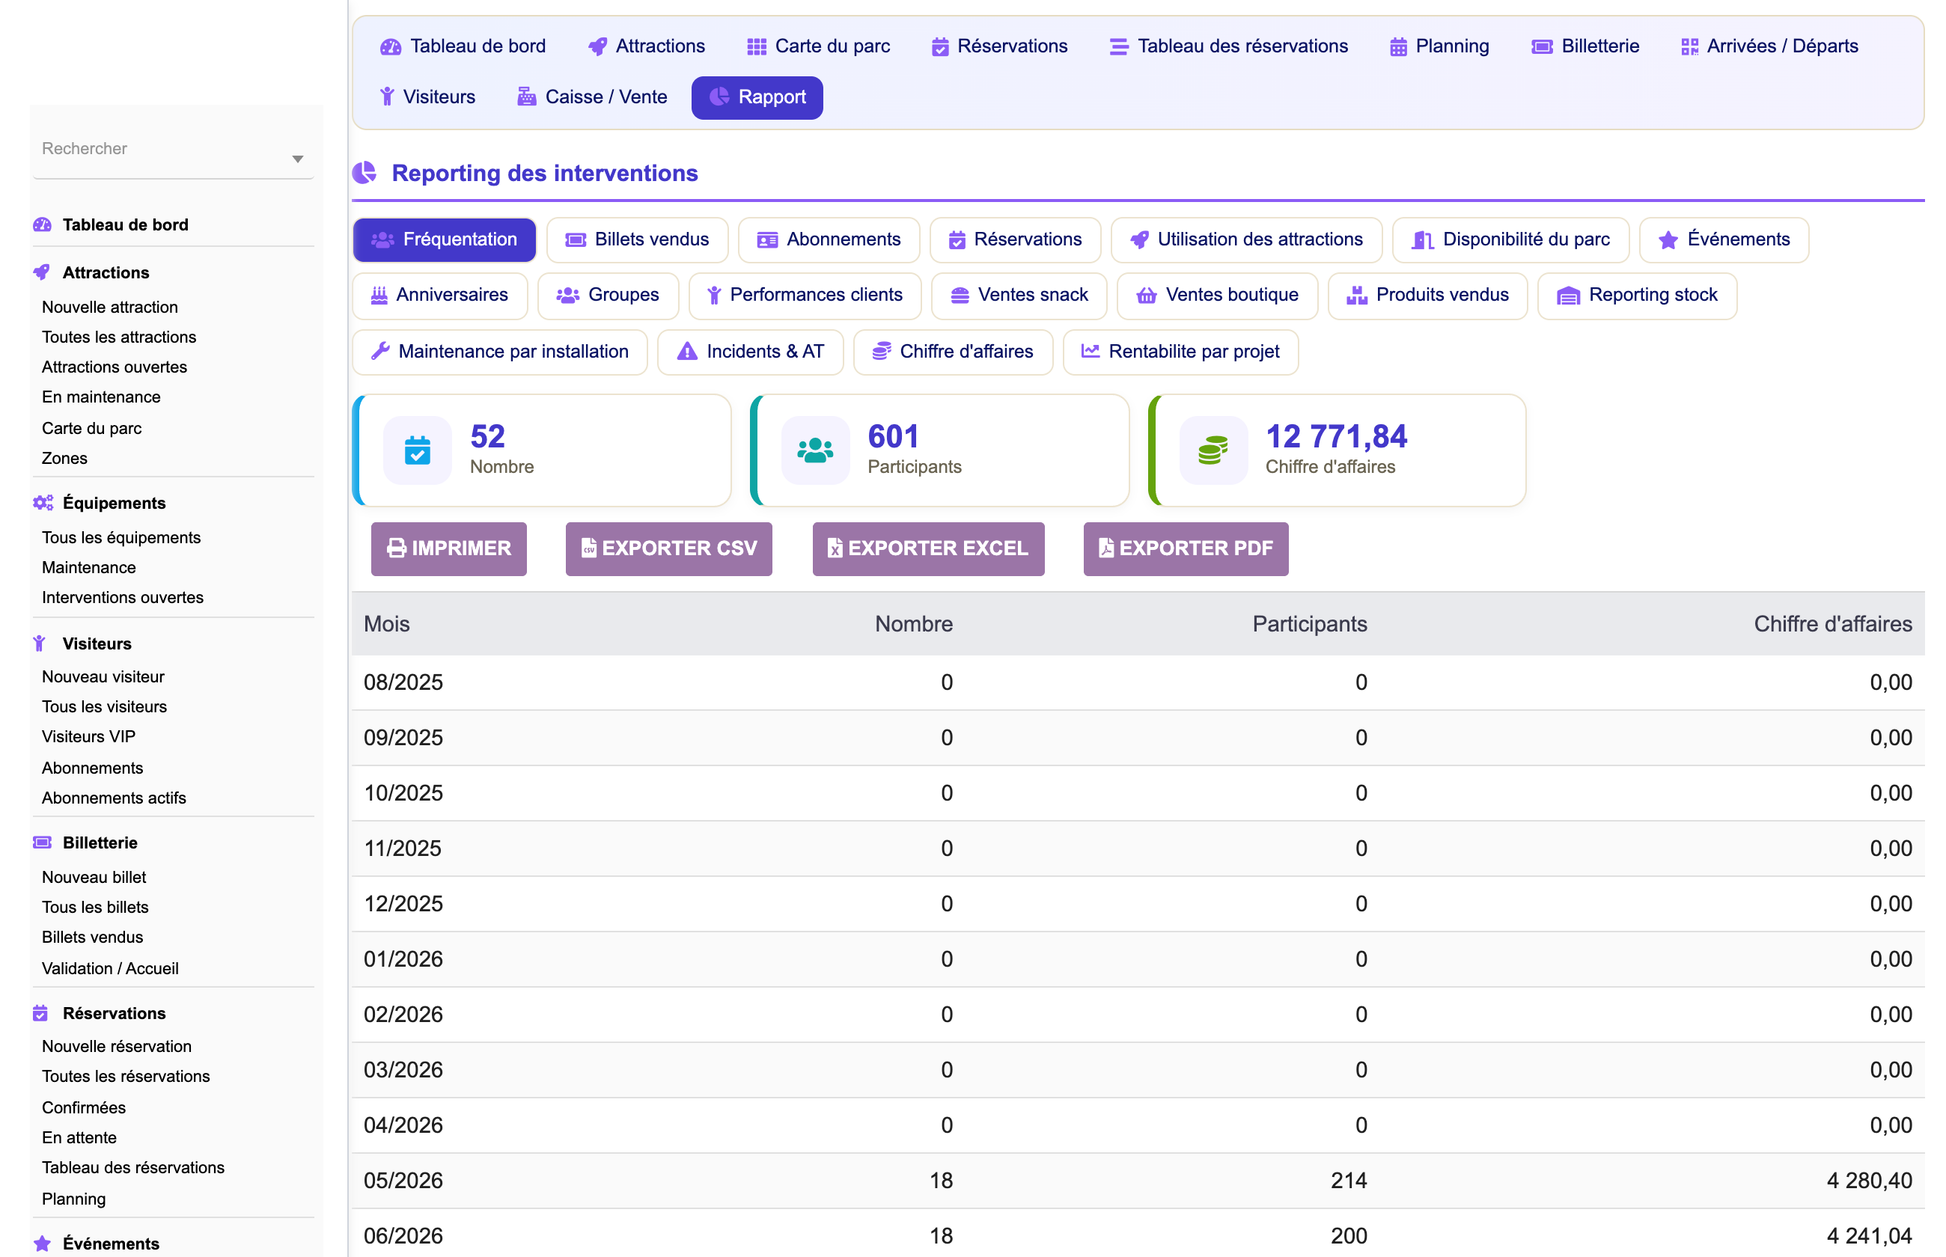The height and width of the screenshot is (1257, 1946).
Task: Click the warehouse icon on Reporting stock tab
Action: [x=1568, y=296]
